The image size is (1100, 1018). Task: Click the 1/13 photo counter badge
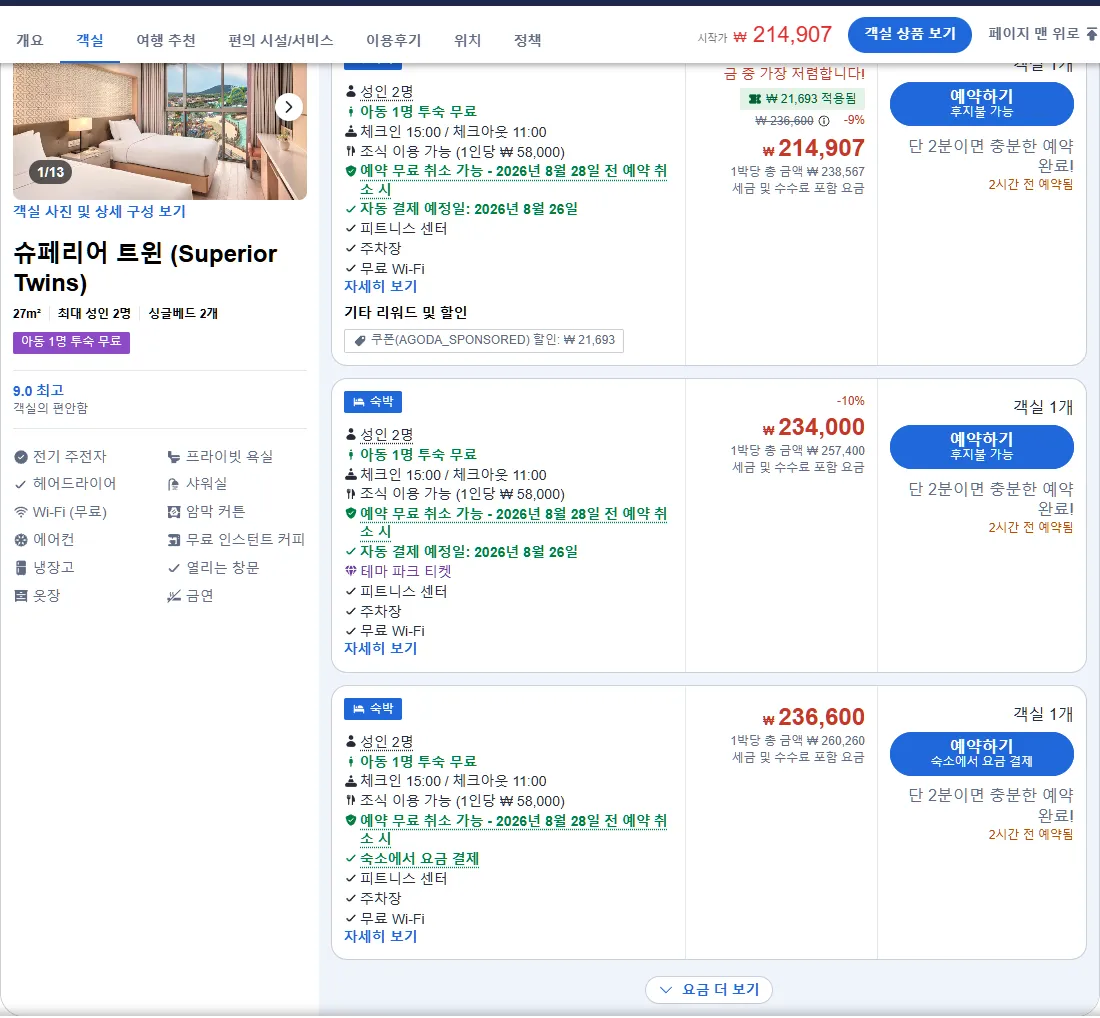pyautogui.click(x=51, y=172)
